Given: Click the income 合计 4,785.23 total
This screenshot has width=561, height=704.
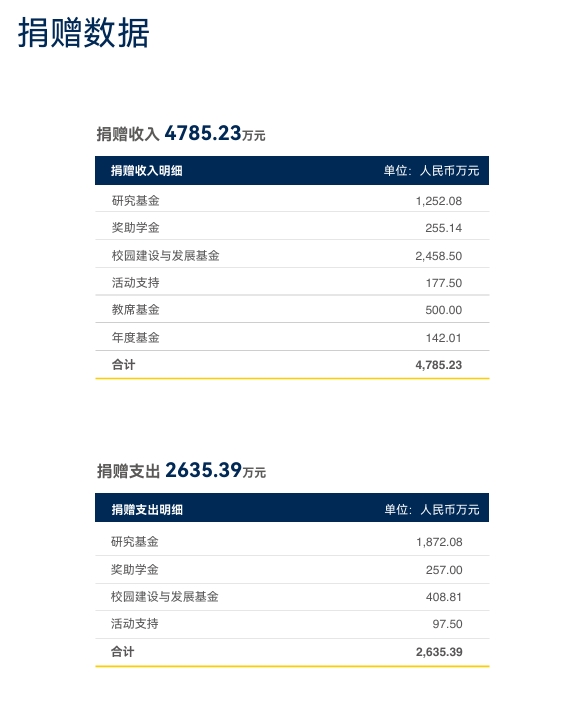Looking at the screenshot, I should pos(292,365).
